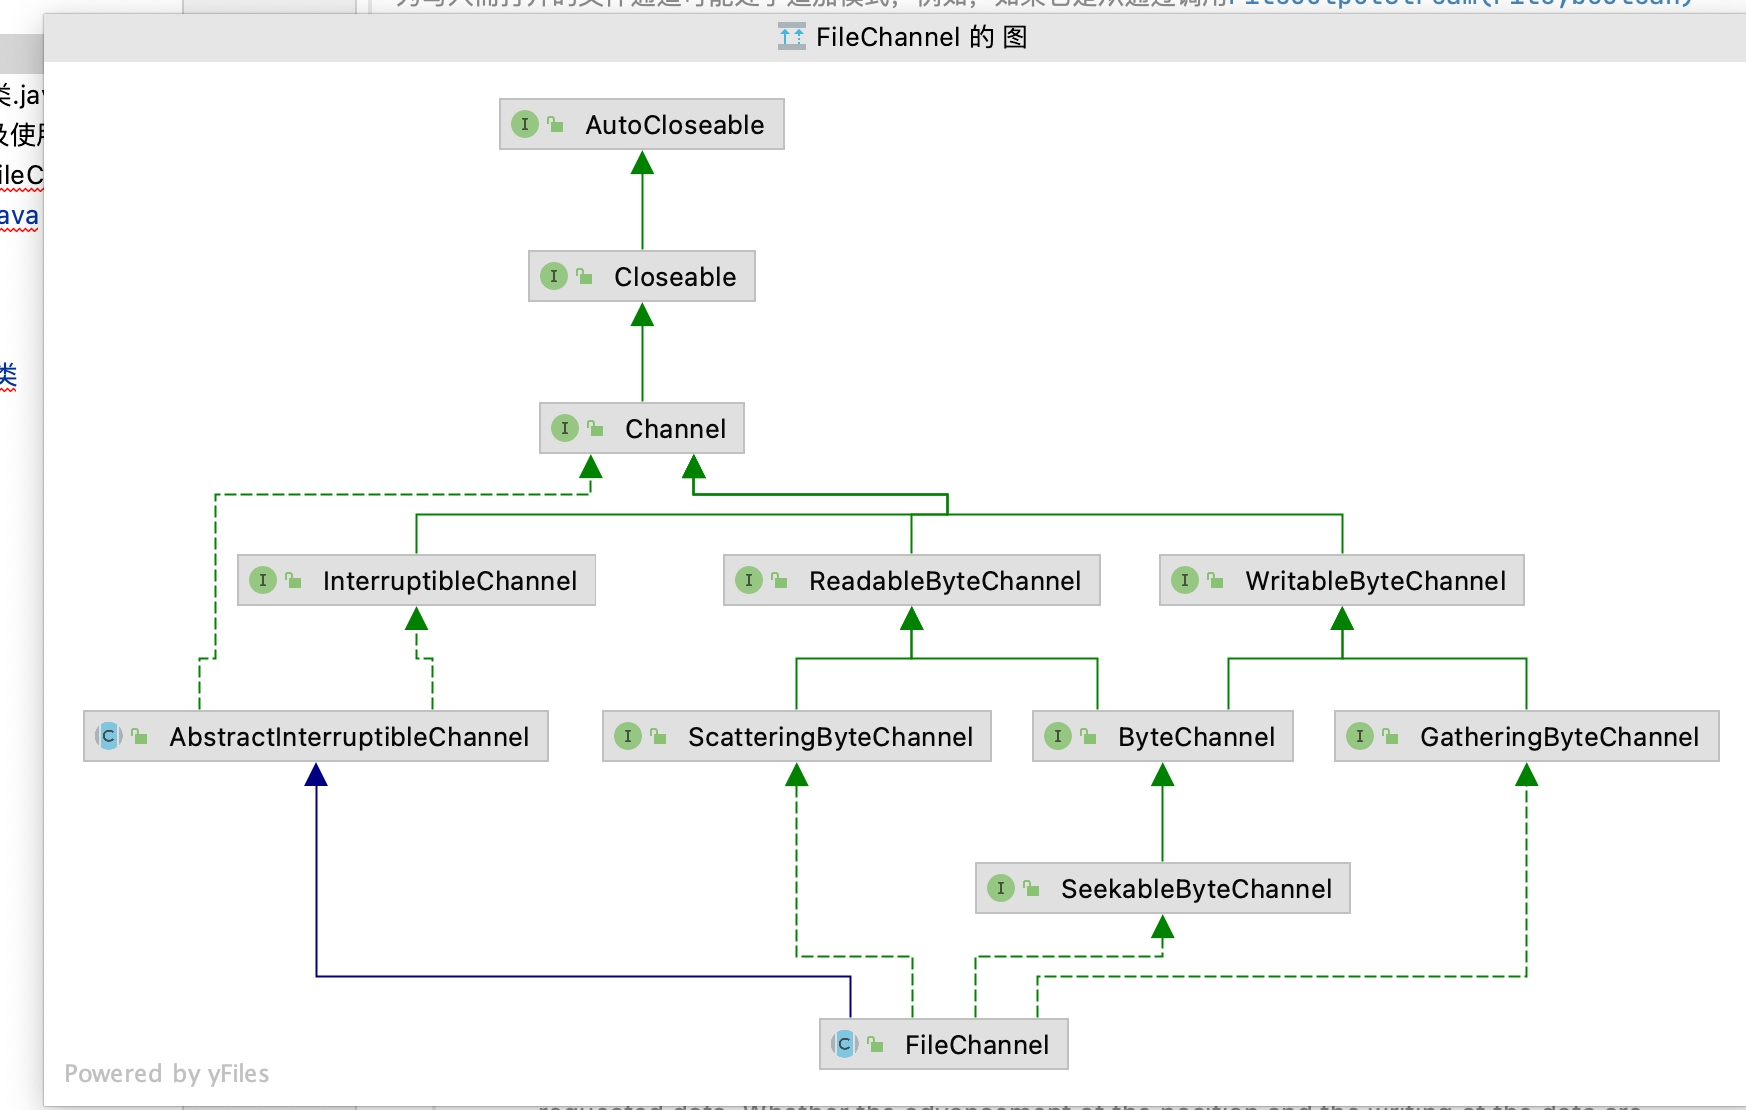
Task: Click the FileChannel diagram window title
Action: click(921, 37)
